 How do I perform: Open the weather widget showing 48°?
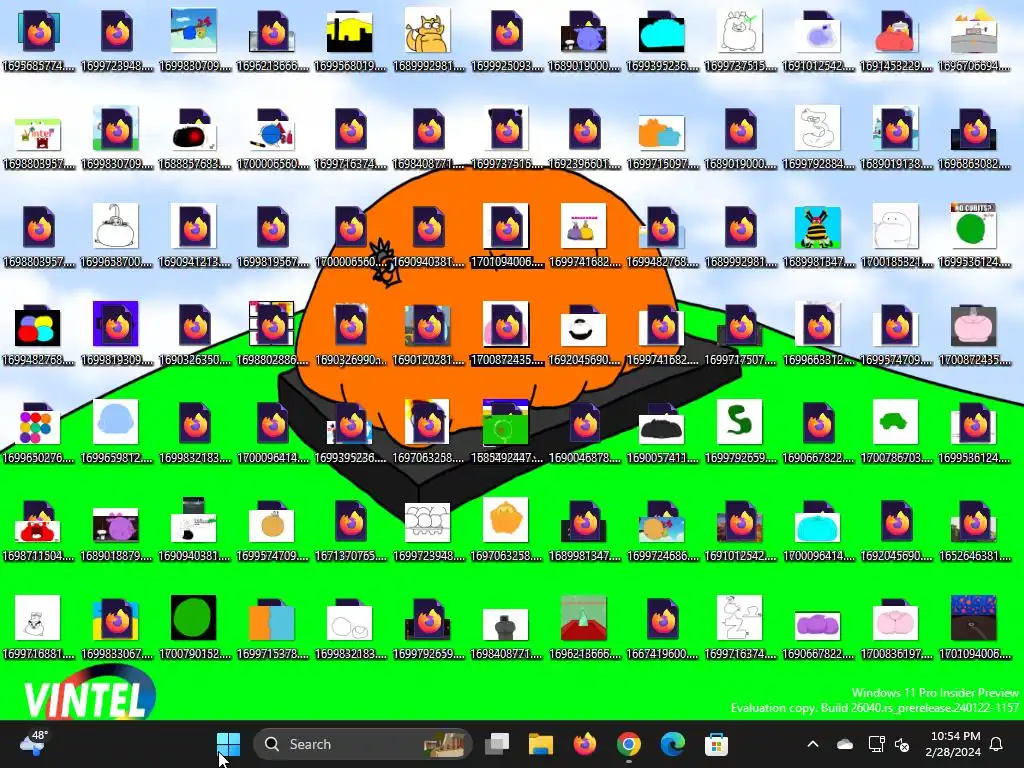[33, 743]
